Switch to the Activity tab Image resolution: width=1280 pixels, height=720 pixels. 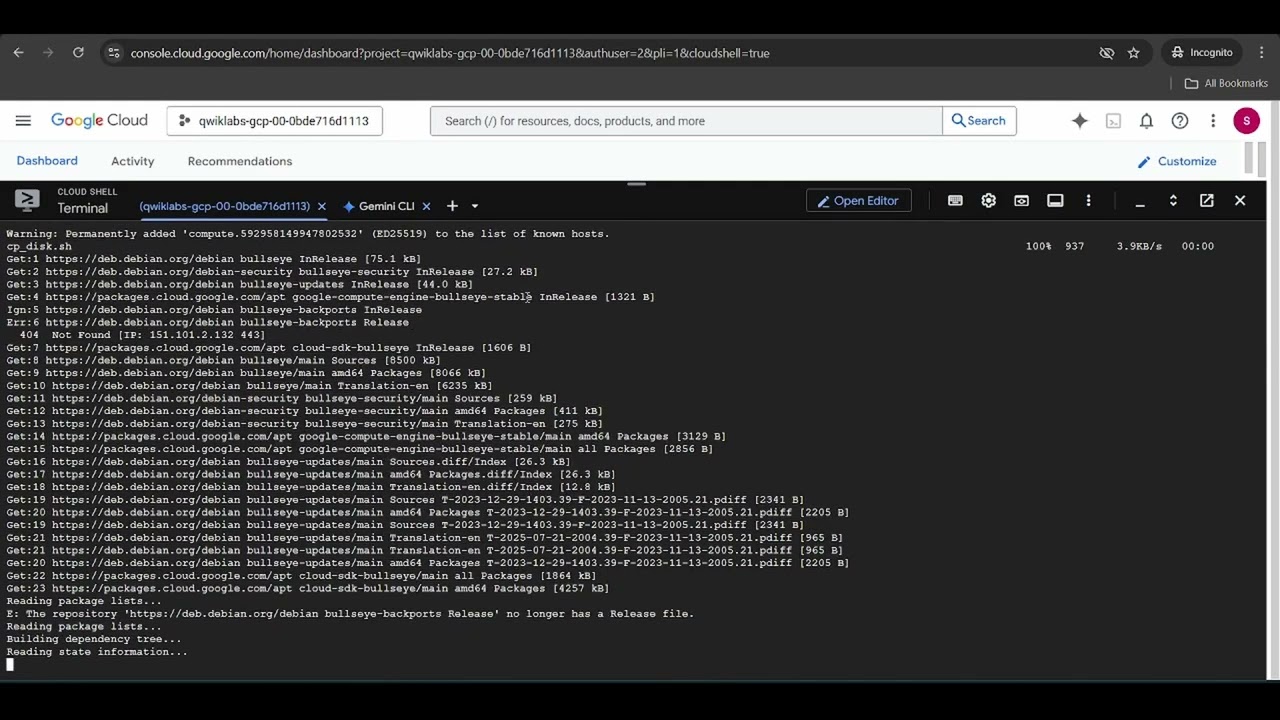click(133, 161)
